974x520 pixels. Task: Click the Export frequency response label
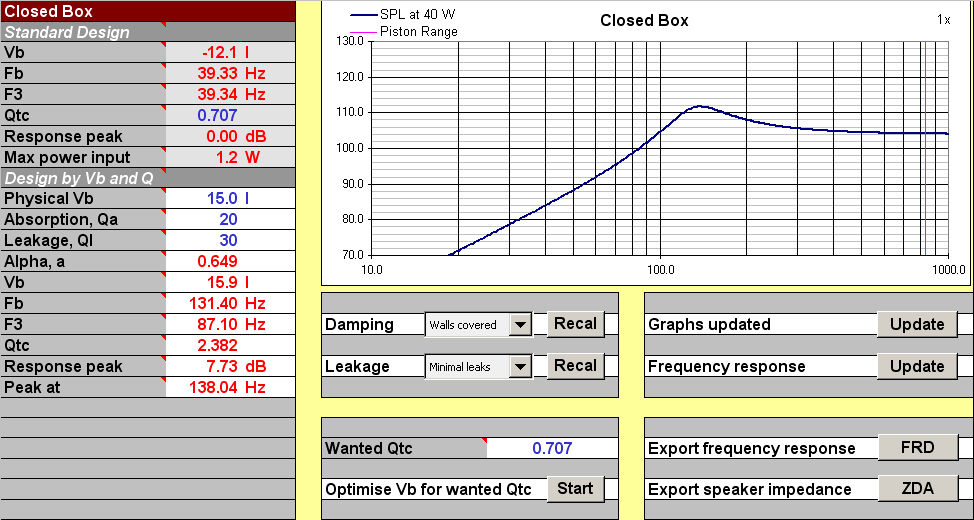click(752, 448)
